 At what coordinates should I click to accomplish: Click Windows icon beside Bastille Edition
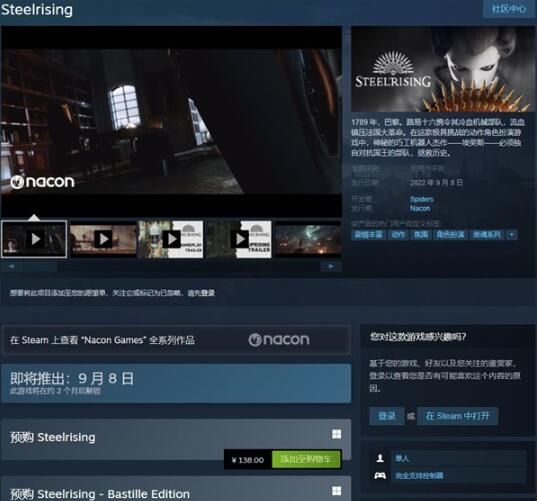(x=337, y=491)
